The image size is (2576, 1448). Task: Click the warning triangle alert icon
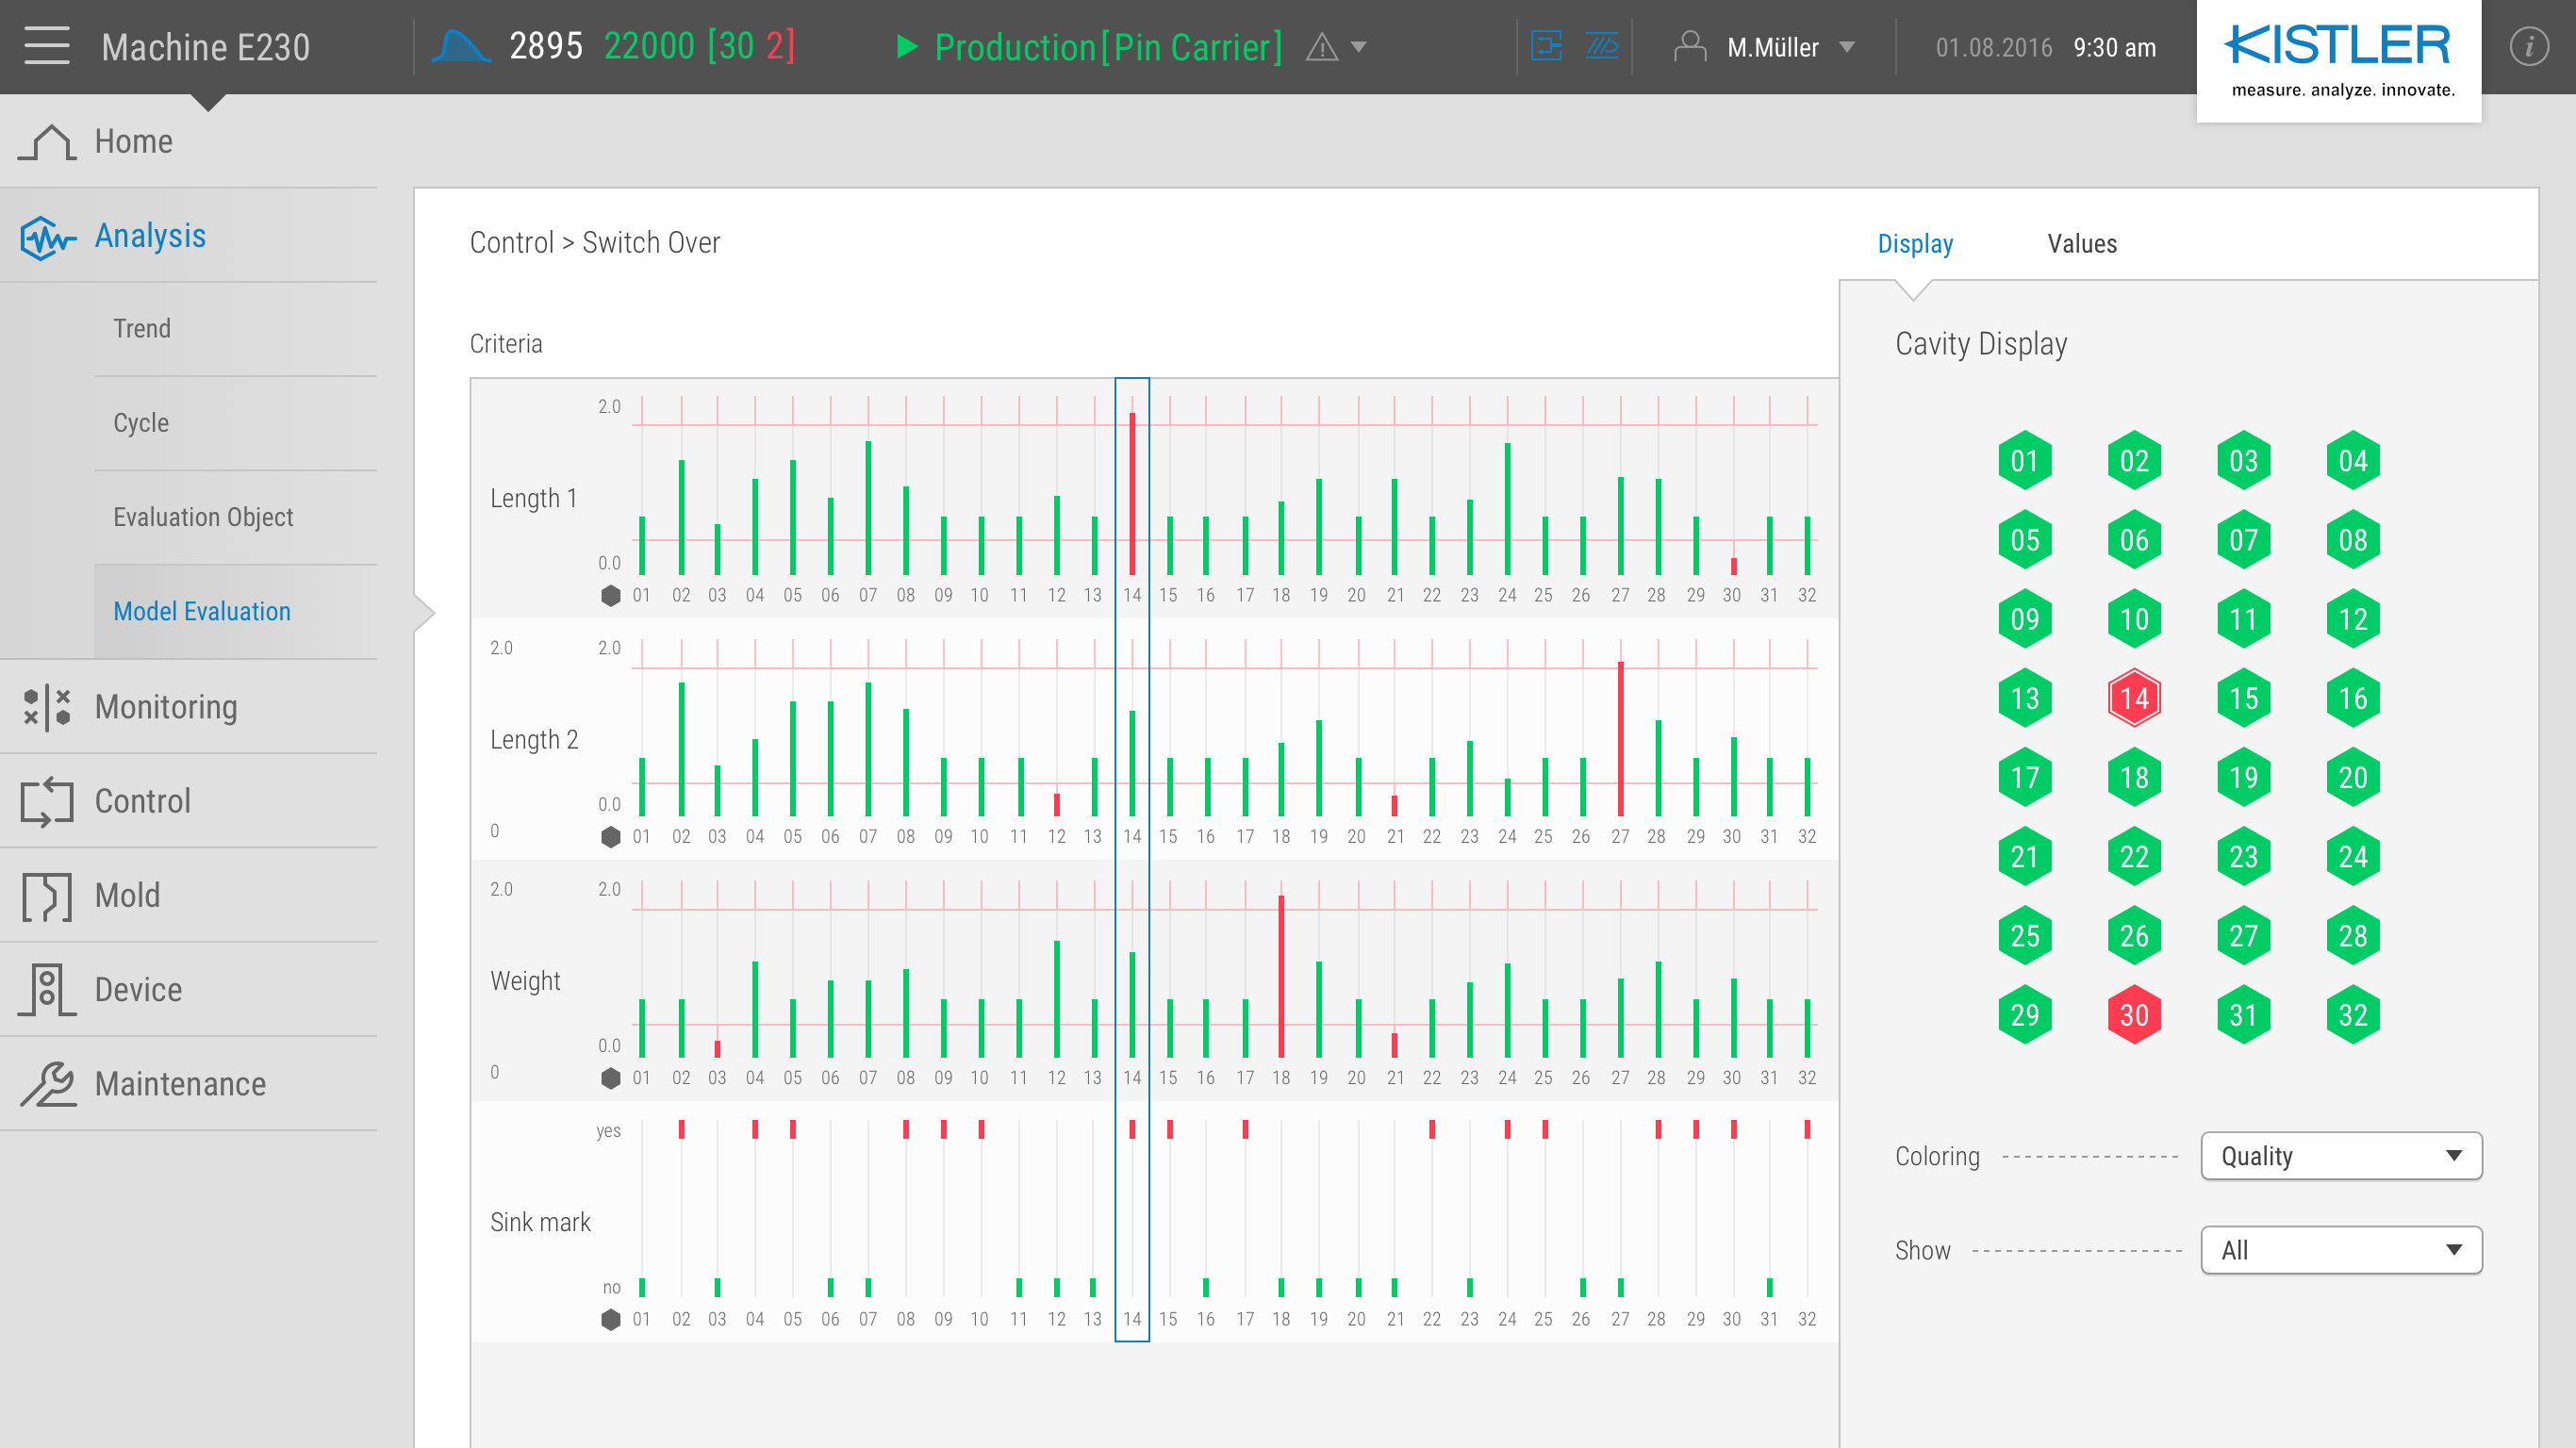coord(1321,47)
